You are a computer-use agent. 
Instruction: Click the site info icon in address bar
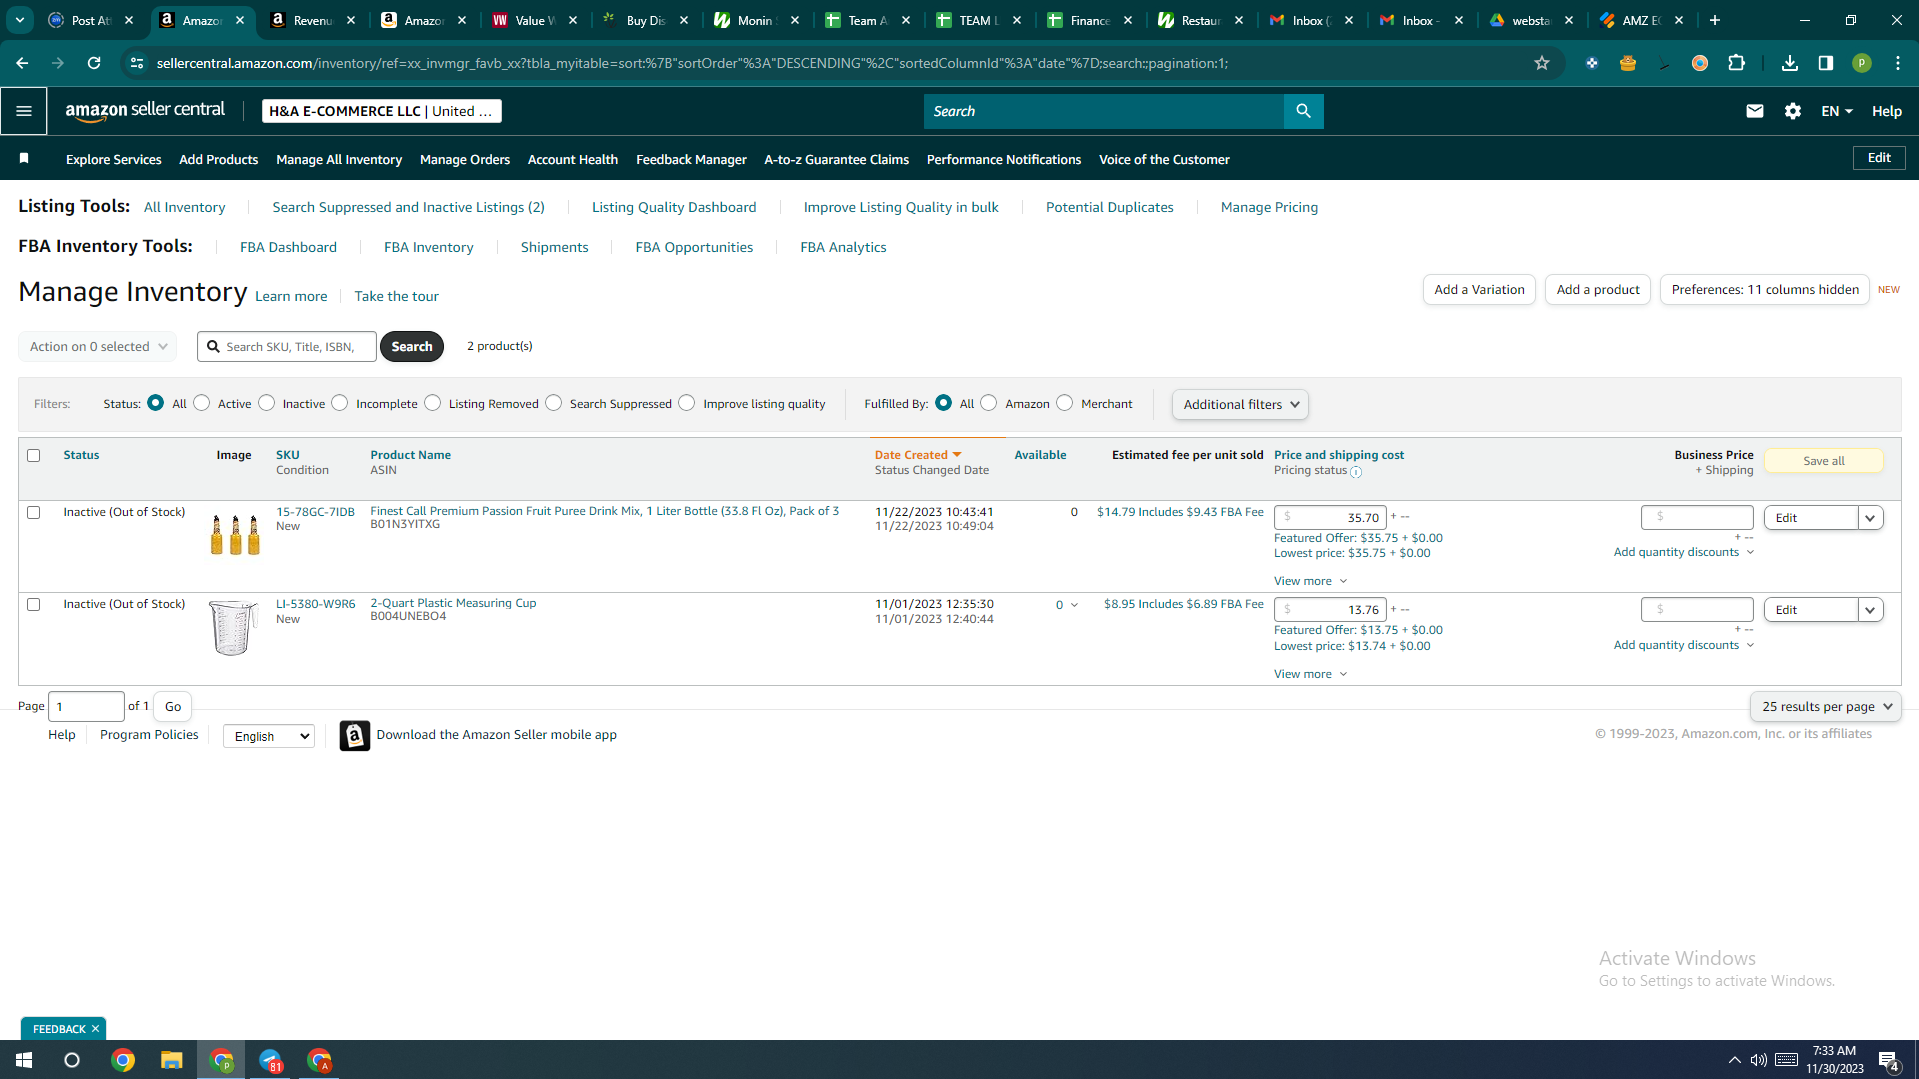(137, 63)
